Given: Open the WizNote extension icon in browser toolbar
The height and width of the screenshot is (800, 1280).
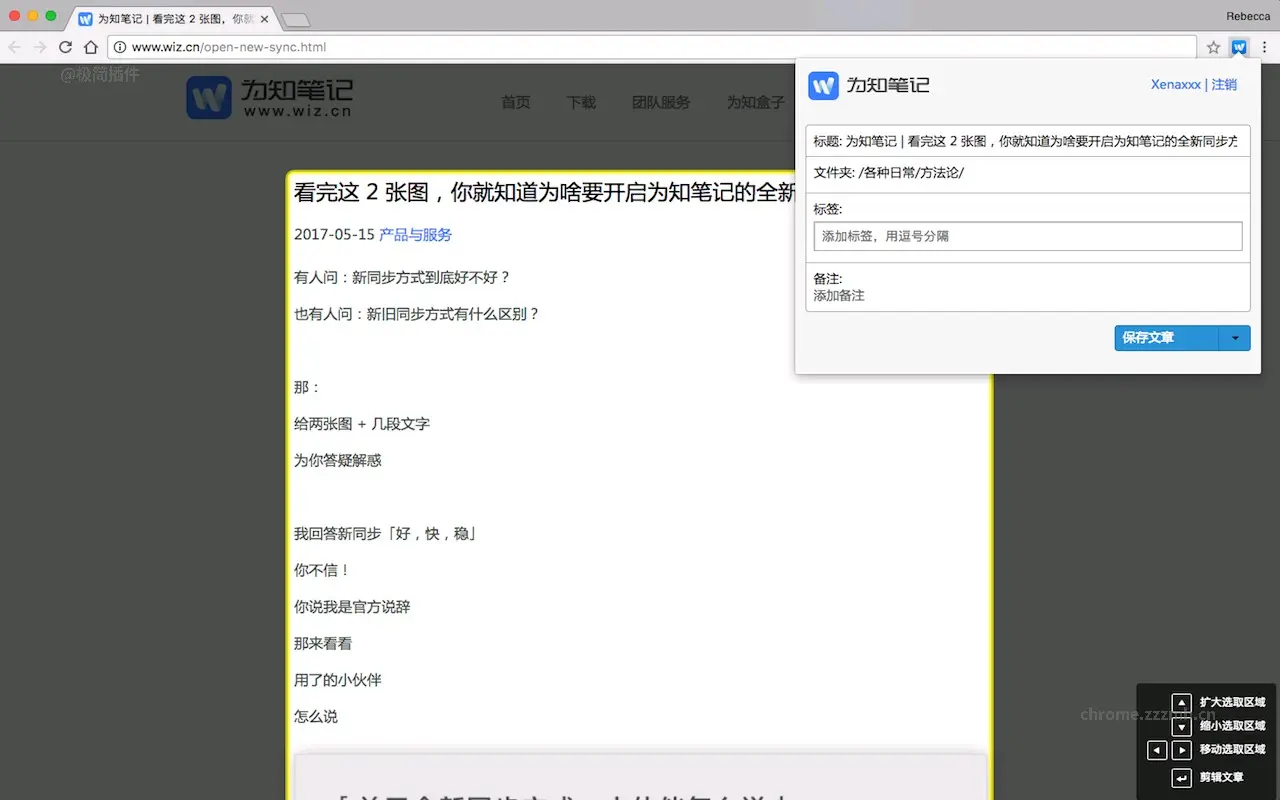Looking at the screenshot, I should [1239, 47].
